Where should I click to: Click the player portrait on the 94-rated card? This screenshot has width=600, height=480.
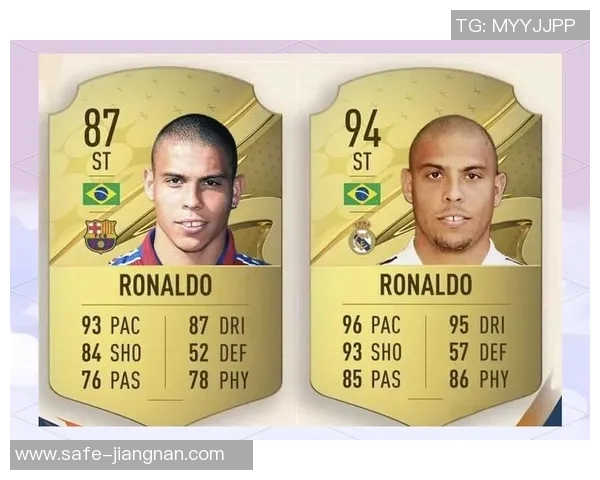(x=453, y=190)
